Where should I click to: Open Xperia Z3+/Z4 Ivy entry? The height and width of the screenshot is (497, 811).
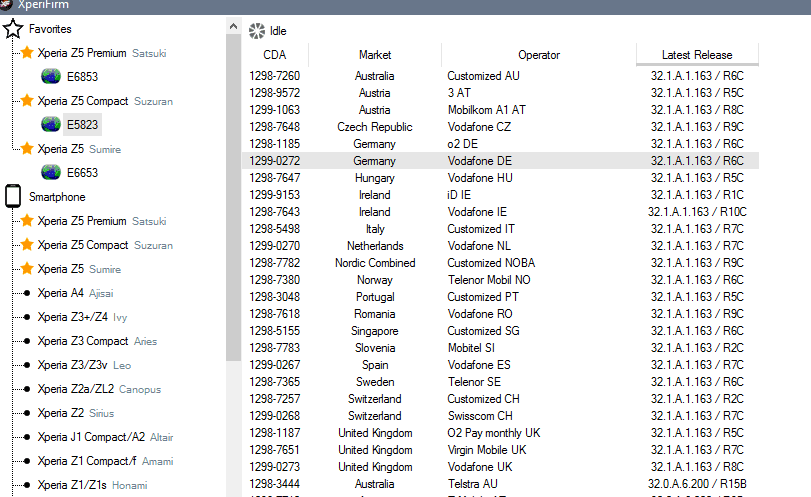click(x=82, y=317)
